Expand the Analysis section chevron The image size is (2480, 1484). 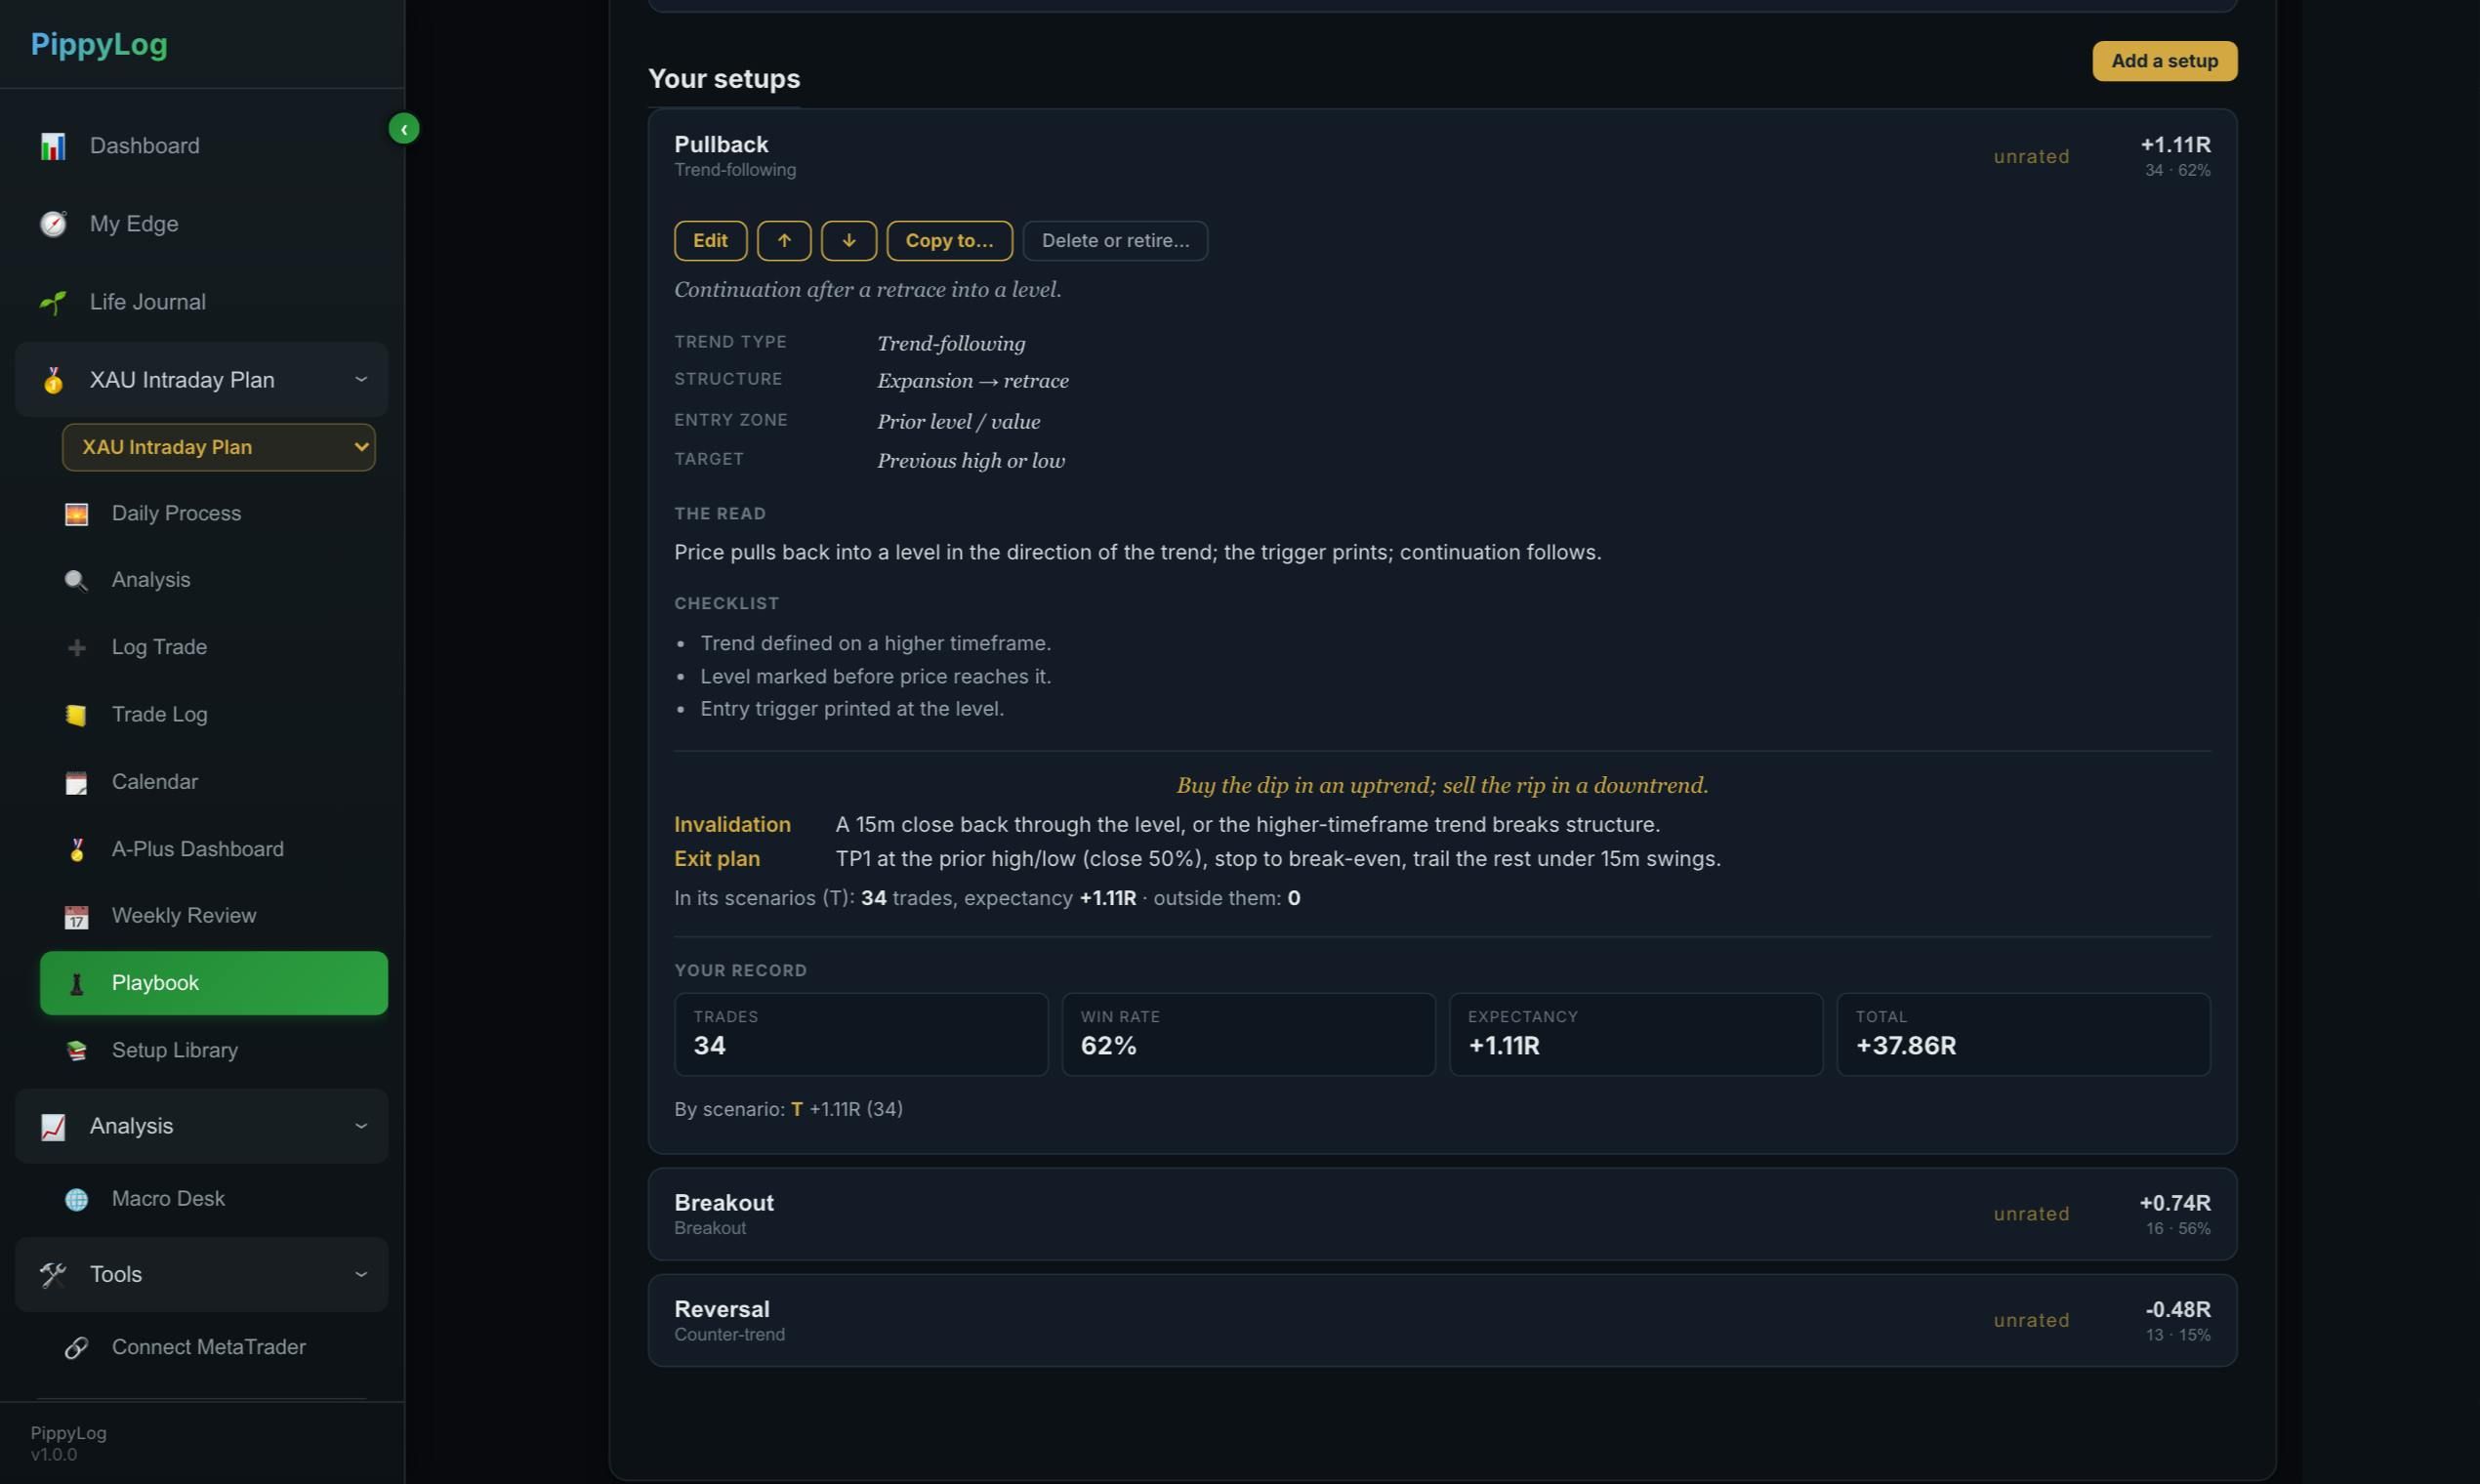tap(361, 1126)
